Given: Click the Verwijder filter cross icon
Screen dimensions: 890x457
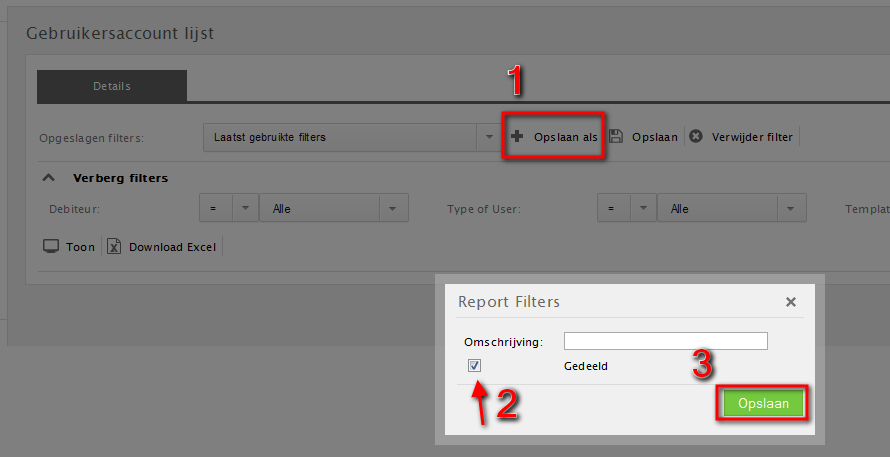Looking at the screenshot, I should click(696, 136).
